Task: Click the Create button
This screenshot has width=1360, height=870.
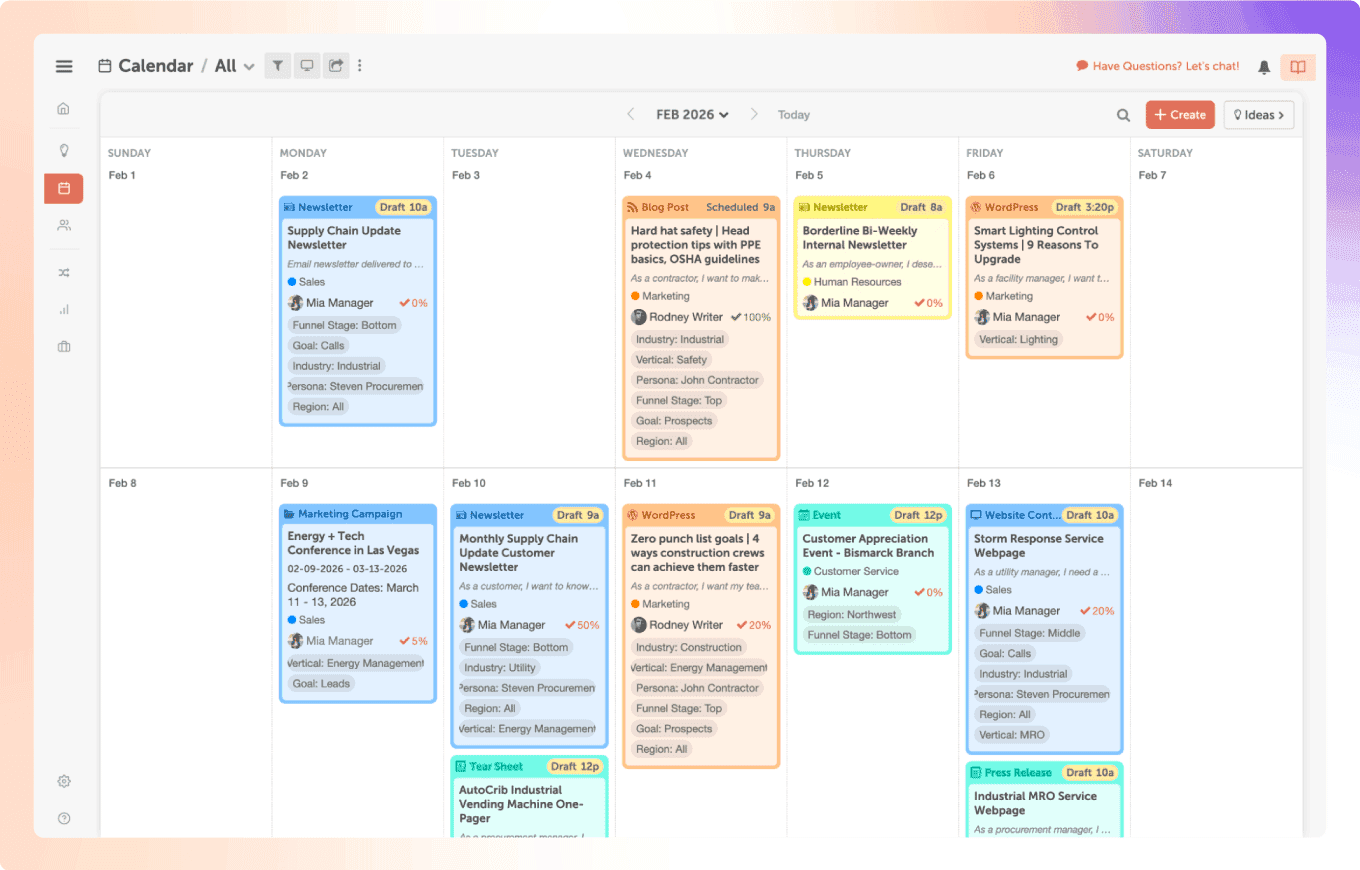Action: [x=1179, y=114]
